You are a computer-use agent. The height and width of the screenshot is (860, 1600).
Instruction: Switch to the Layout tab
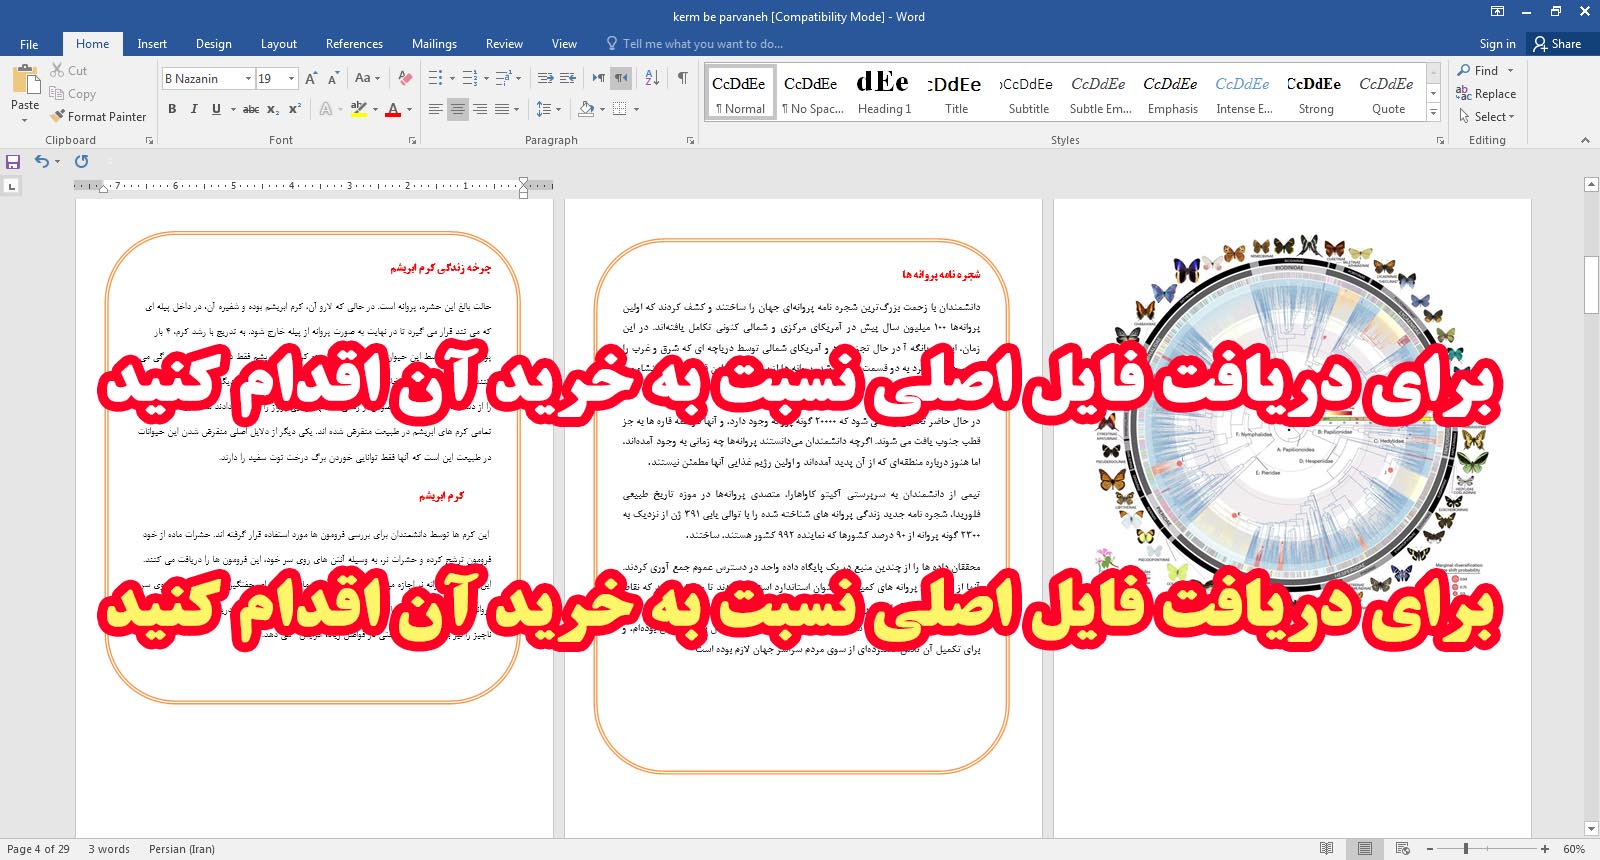pos(278,44)
